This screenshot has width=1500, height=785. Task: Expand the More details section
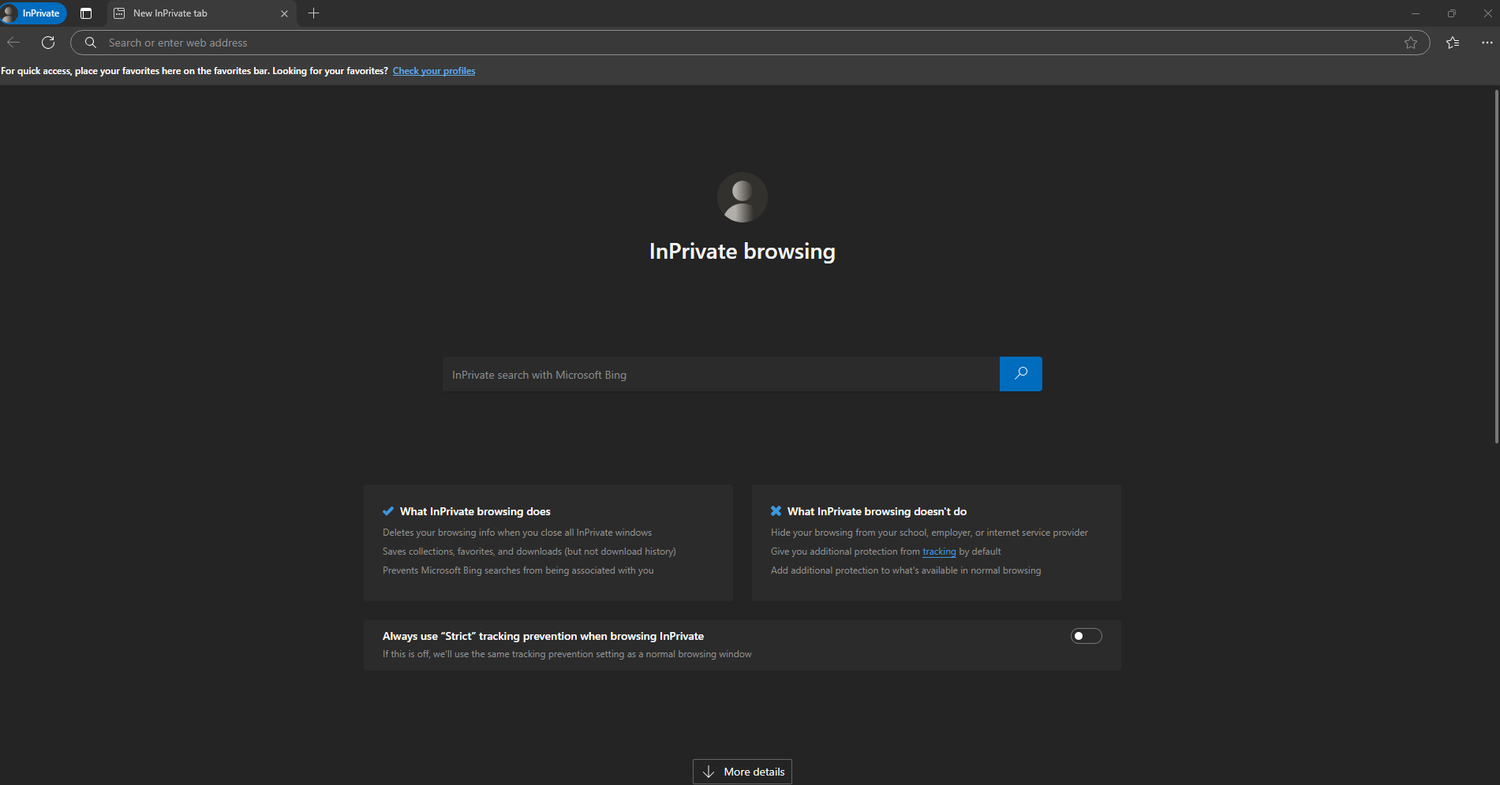[x=742, y=772]
